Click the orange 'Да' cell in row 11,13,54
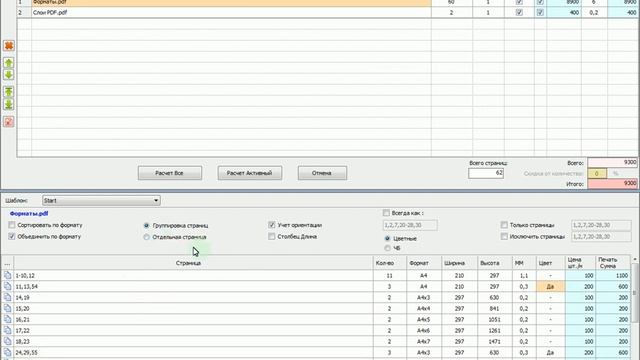The width and height of the screenshot is (640, 360). [550, 287]
